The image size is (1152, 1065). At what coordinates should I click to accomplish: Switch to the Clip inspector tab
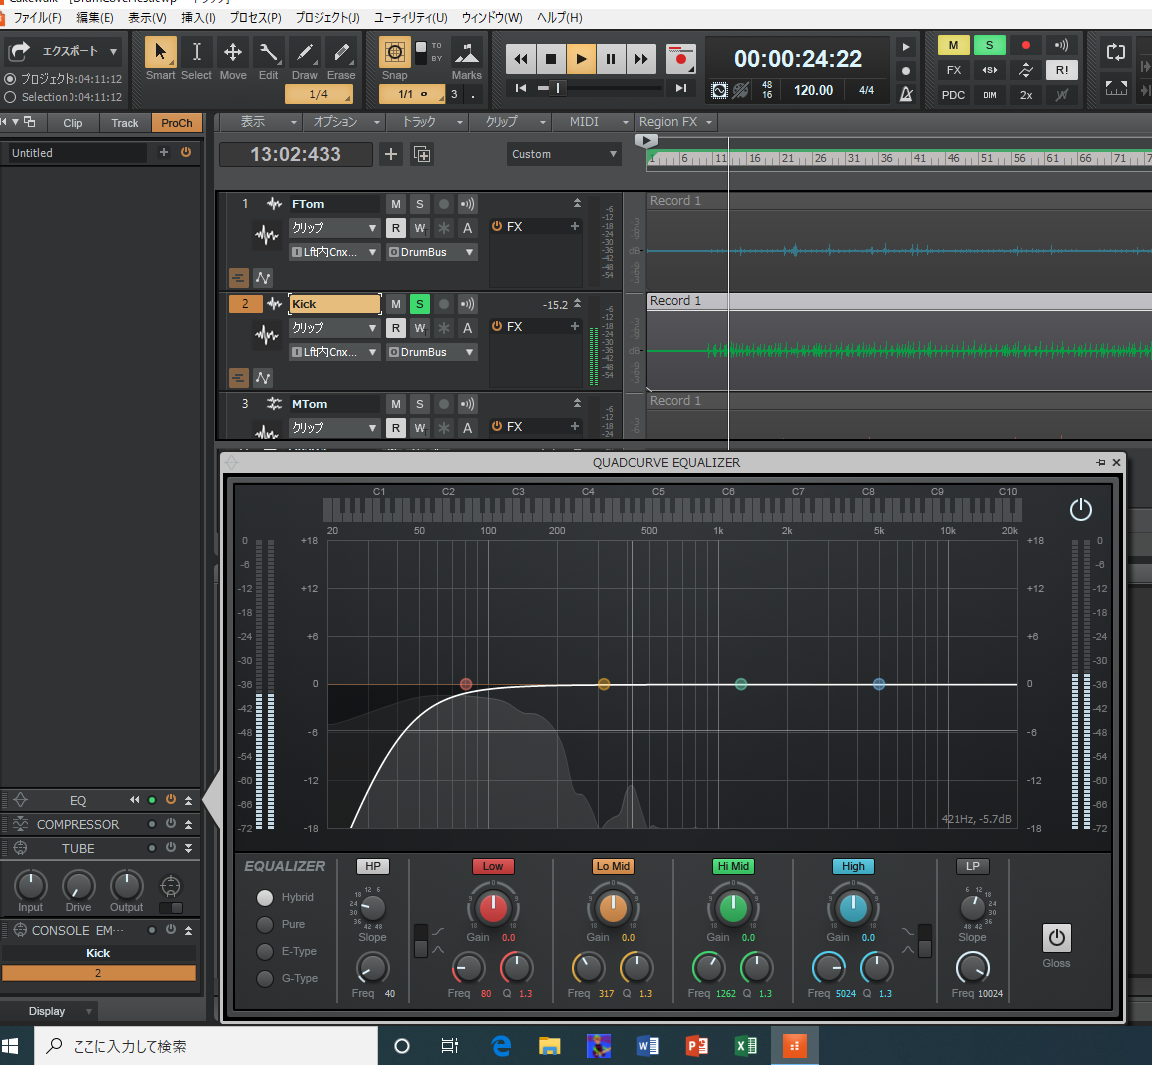[x=73, y=123]
